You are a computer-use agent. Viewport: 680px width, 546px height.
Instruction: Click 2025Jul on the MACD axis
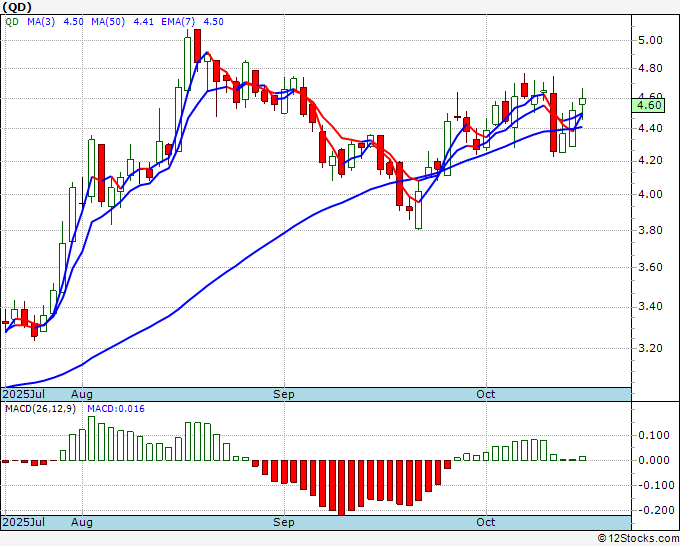[24, 522]
